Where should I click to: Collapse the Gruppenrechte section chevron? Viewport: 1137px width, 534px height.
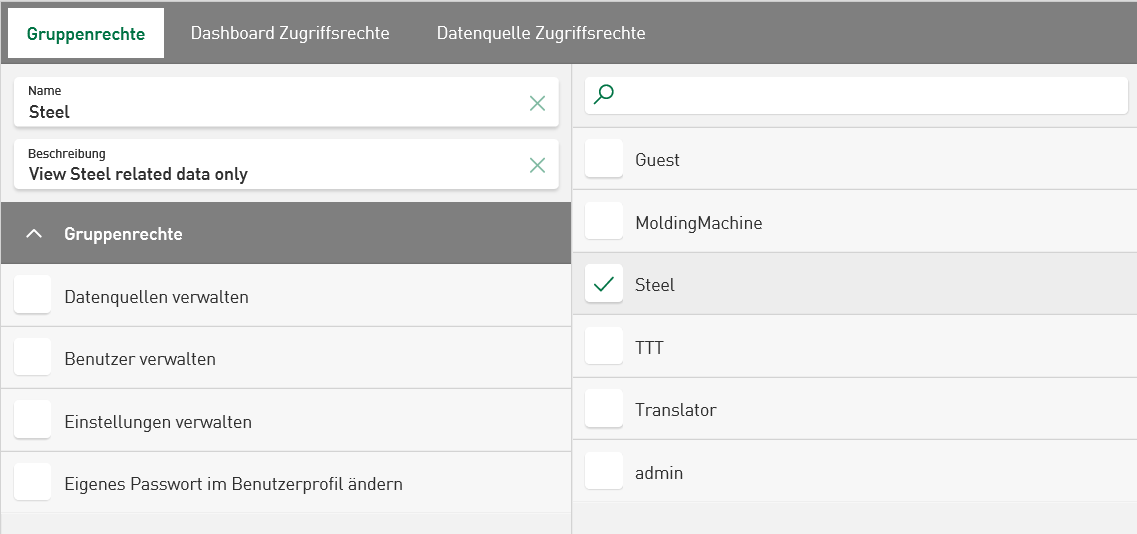point(34,234)
